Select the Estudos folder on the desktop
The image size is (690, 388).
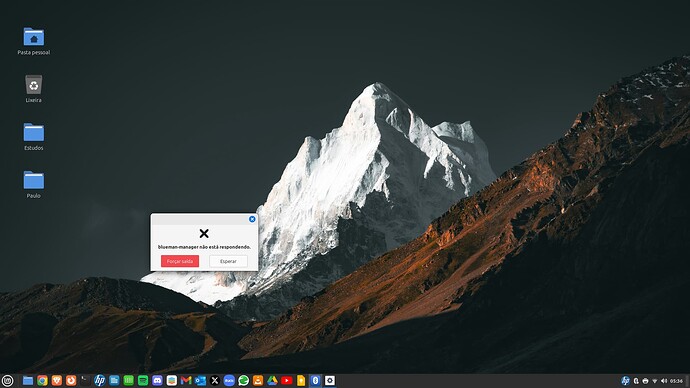[33, 137]
